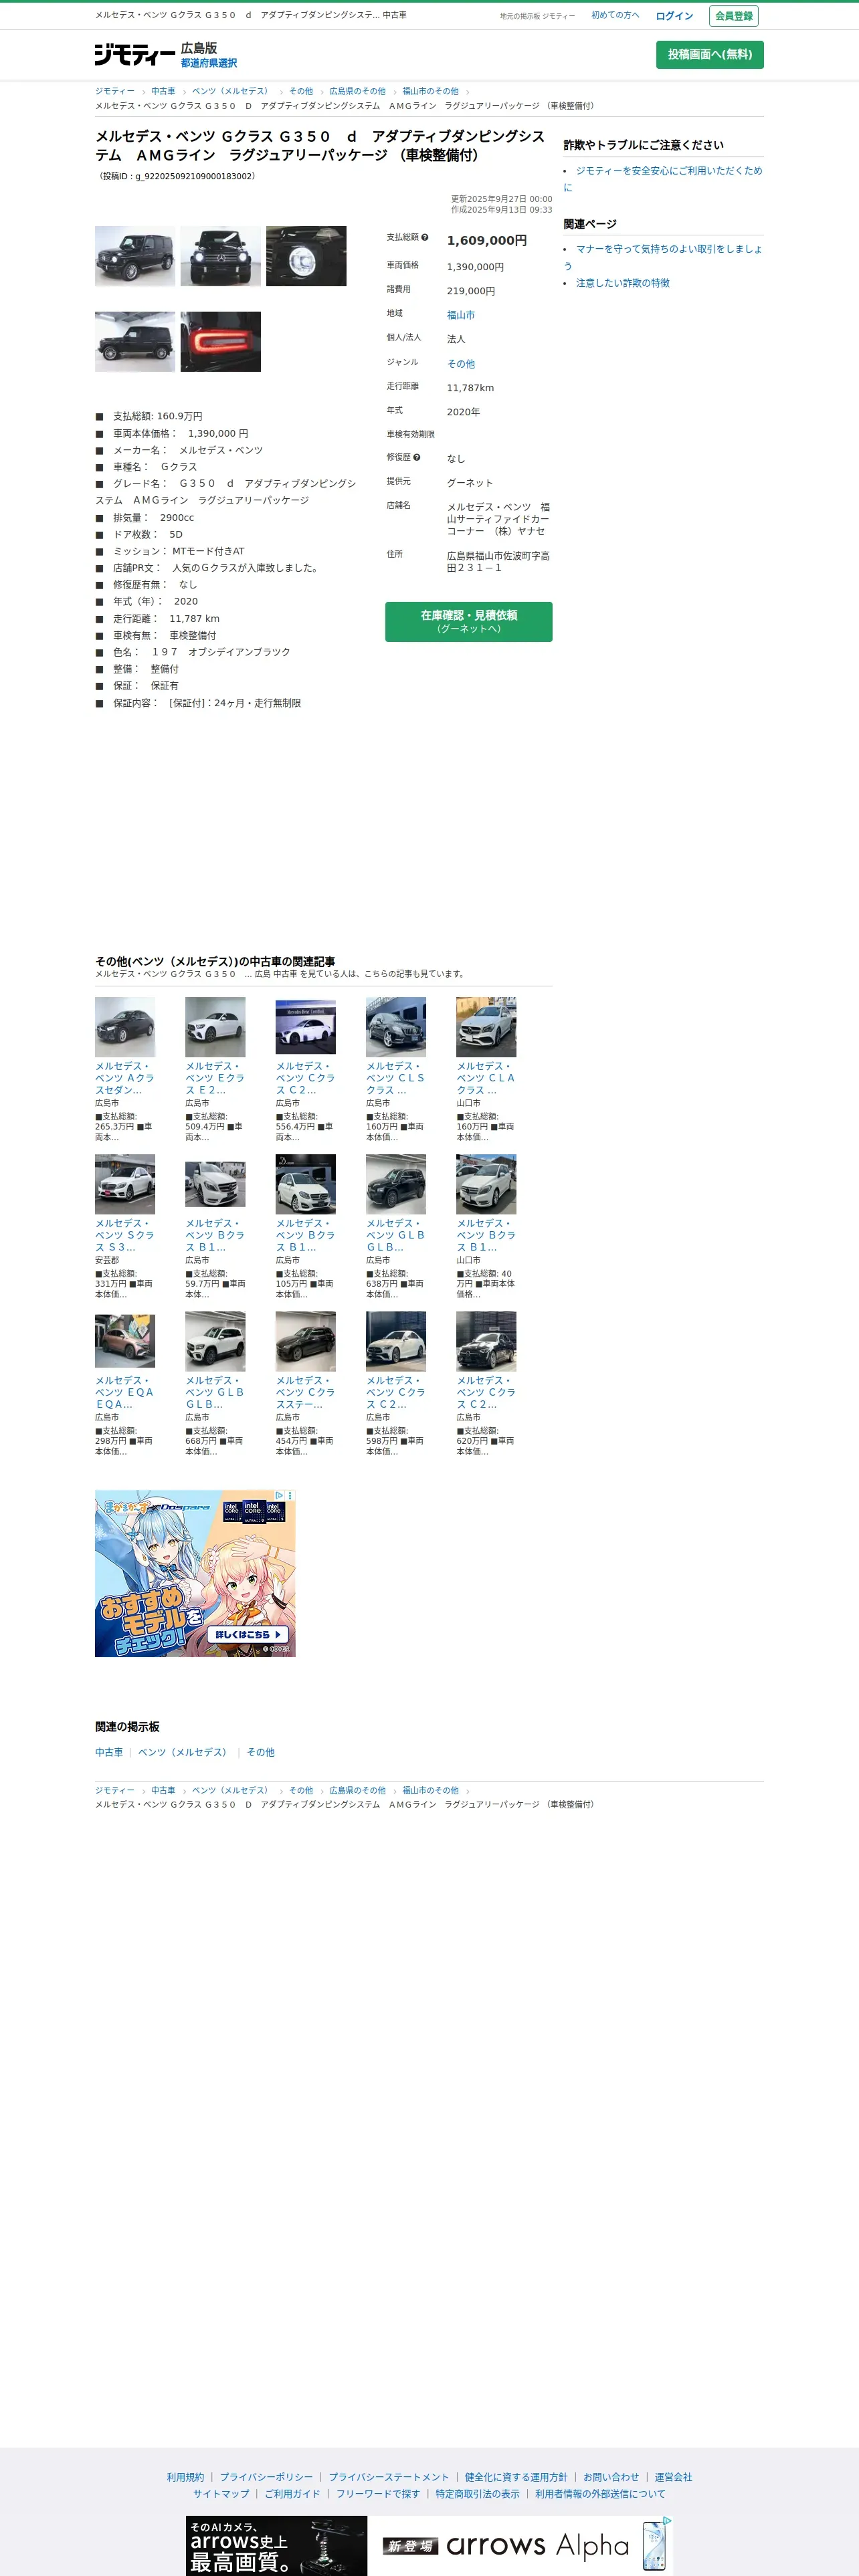Click その他 under 関連の掲示板
859x2576 pixels.
(261, 1752)
